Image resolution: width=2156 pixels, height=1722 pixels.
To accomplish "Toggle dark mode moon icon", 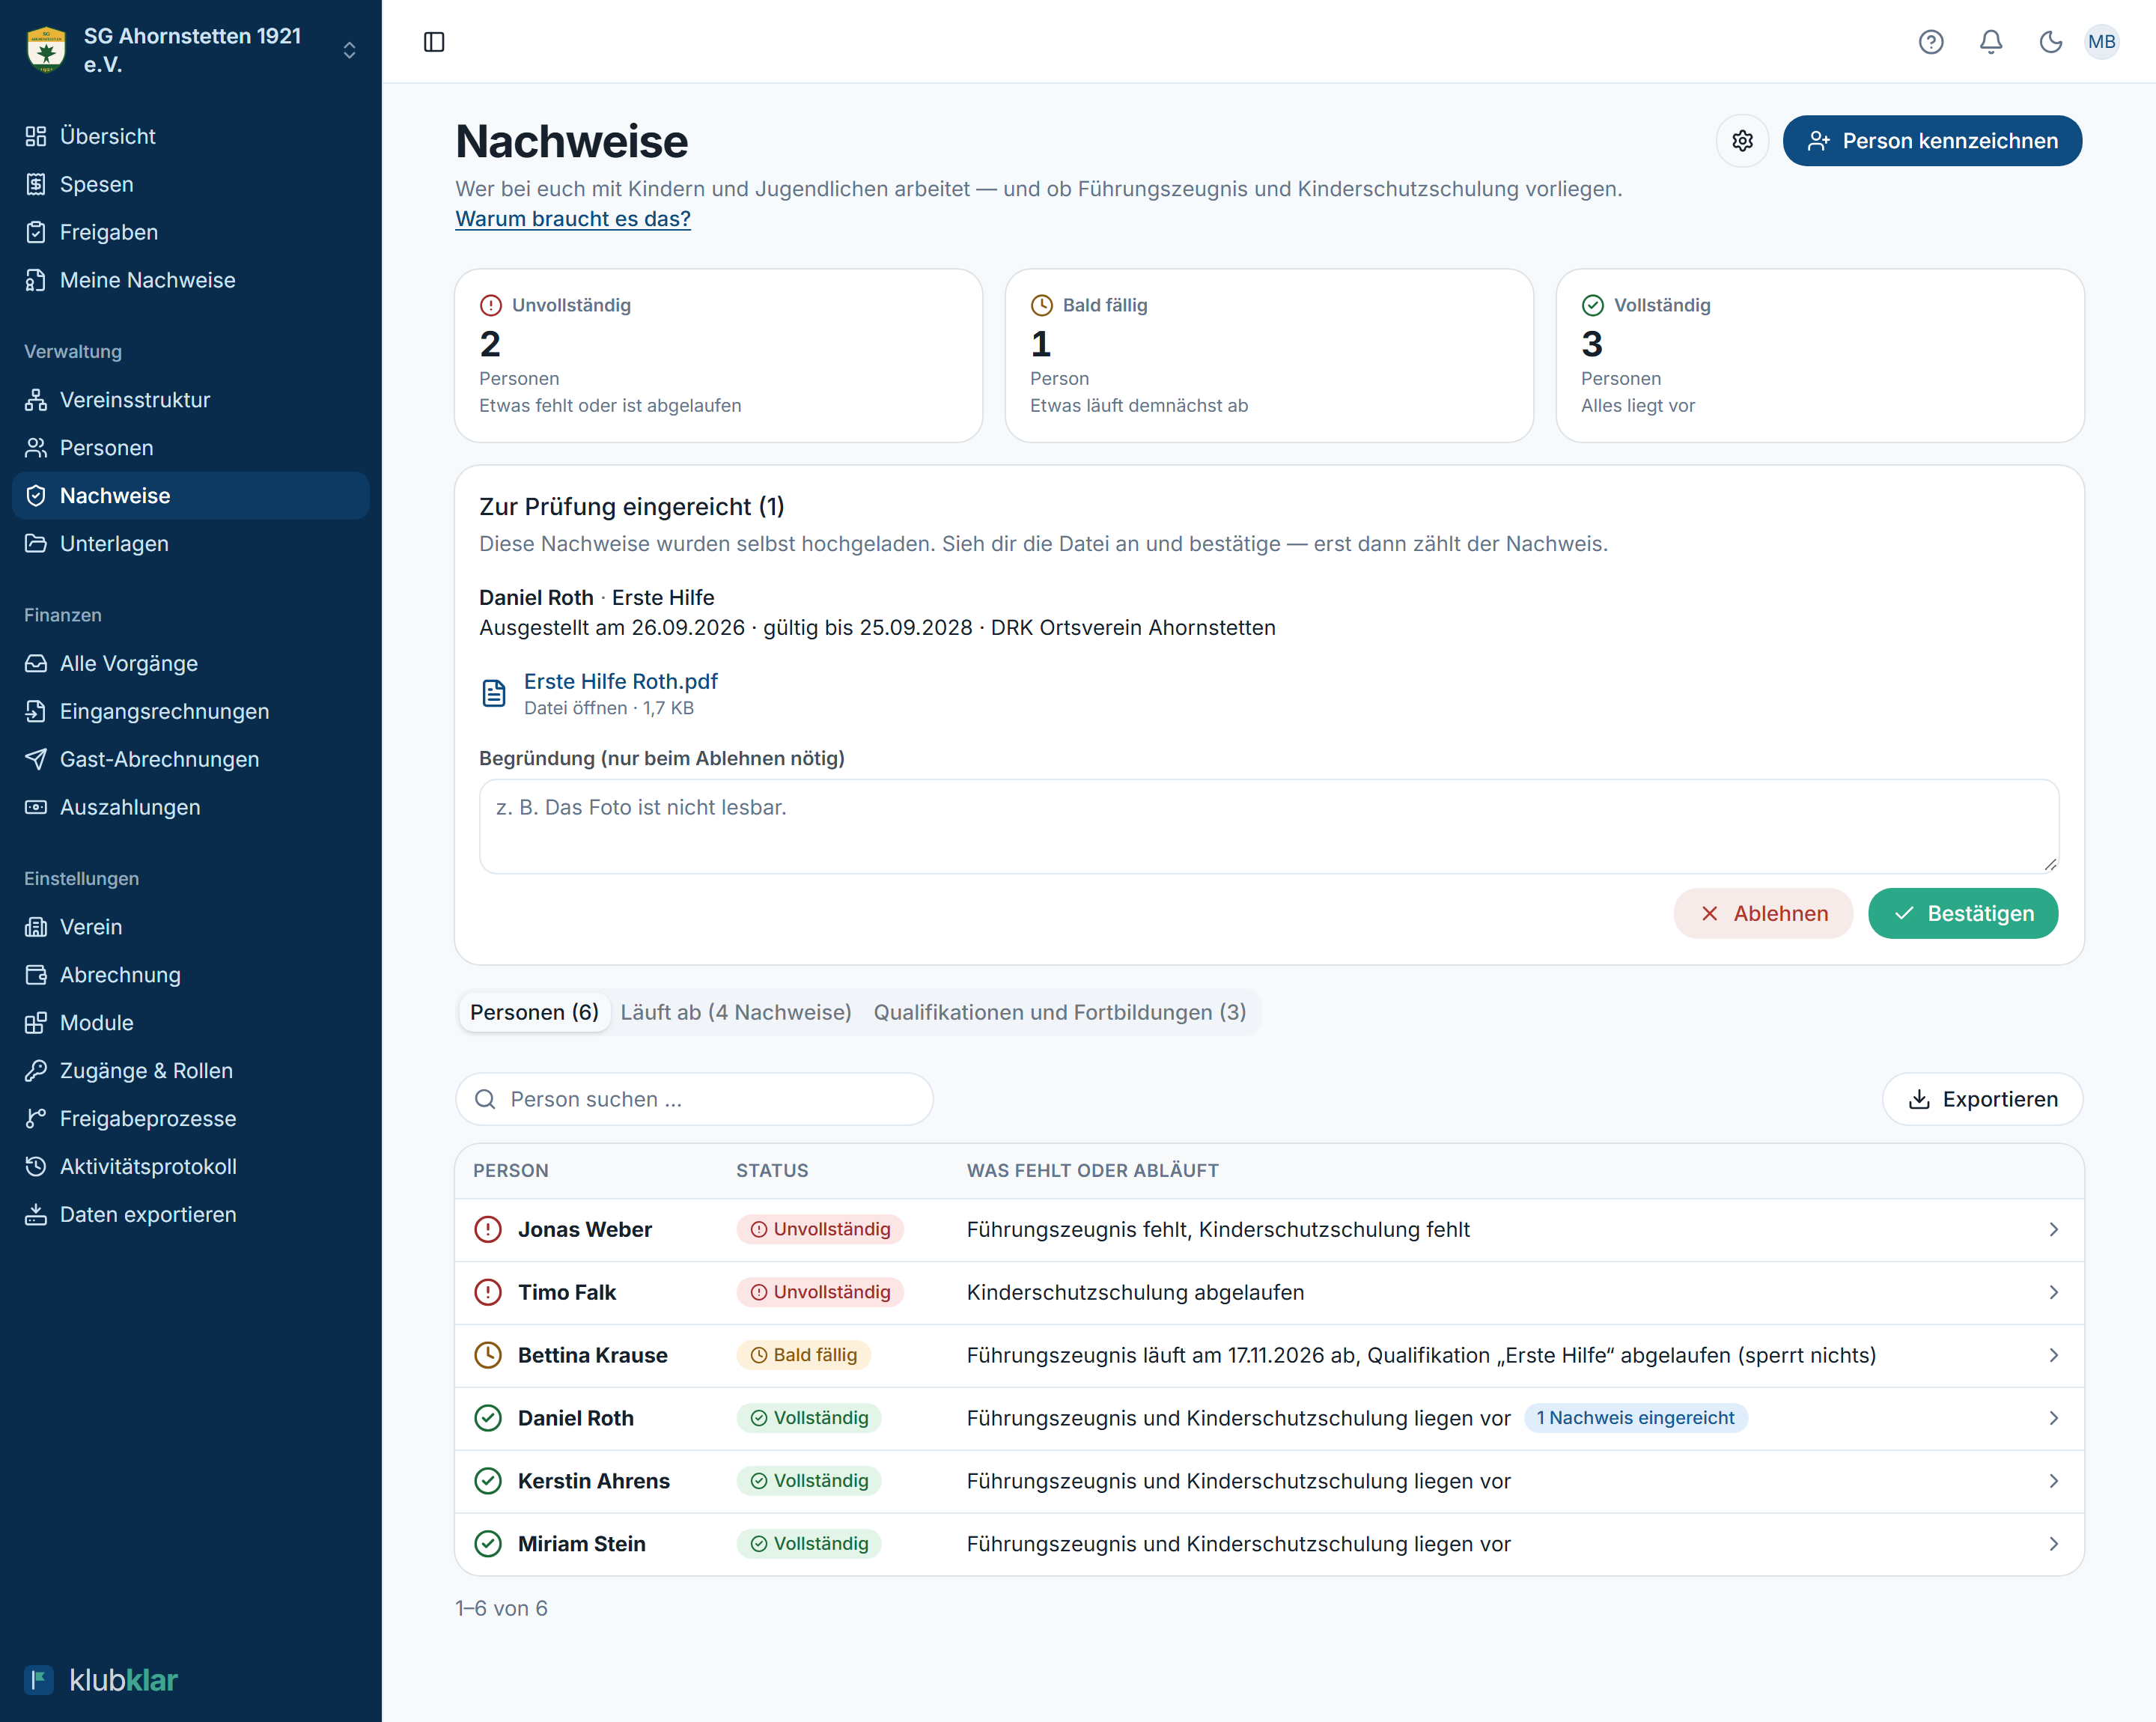I will click(x=2051, y=42).
